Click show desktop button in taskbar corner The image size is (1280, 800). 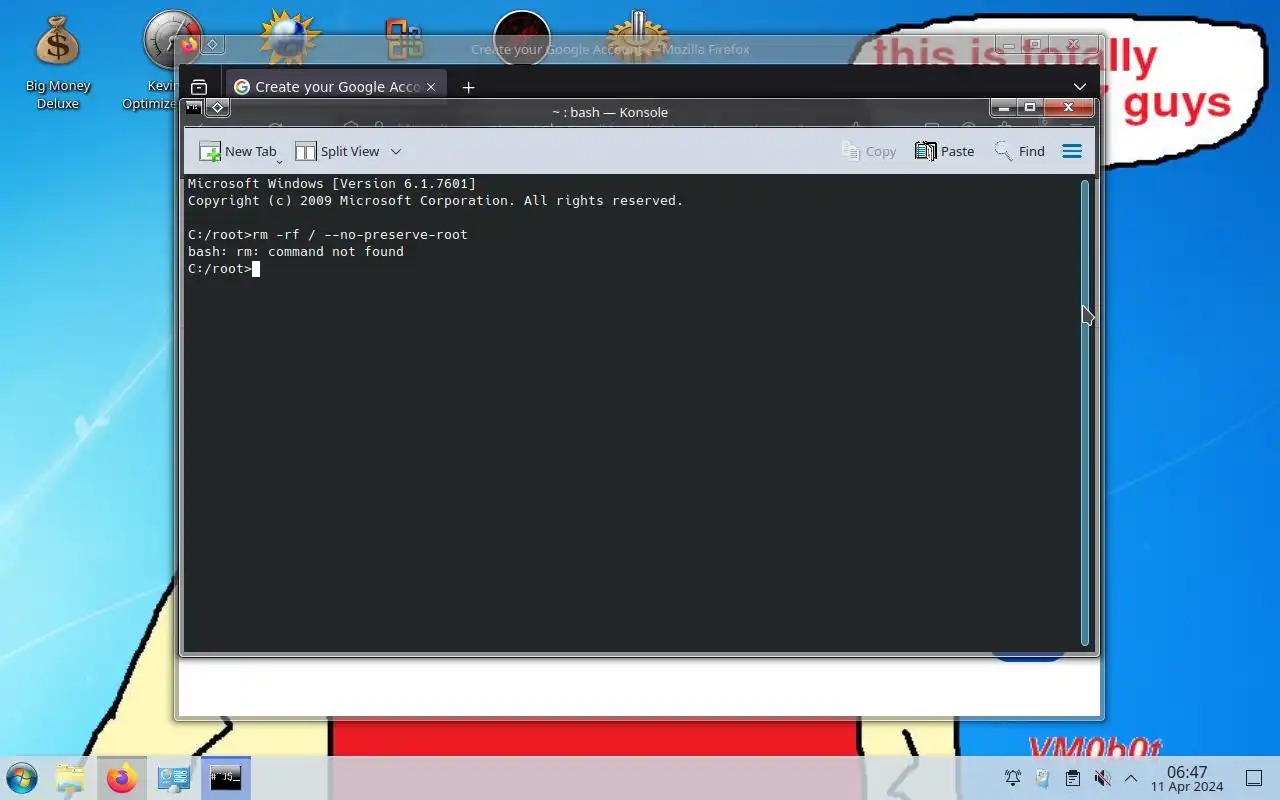pyautogui.click(x=1253, y=778)
